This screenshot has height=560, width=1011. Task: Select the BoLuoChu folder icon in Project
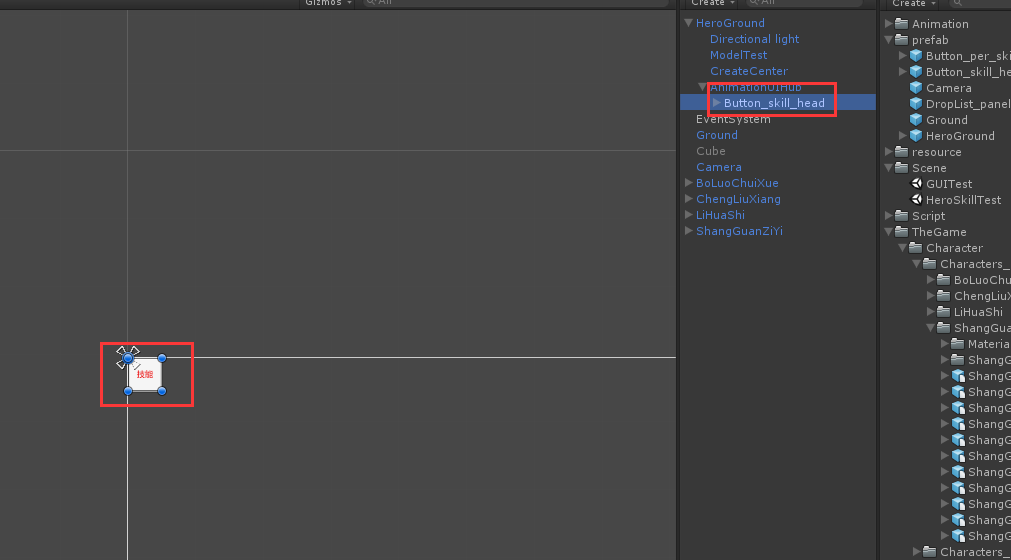pos(943,280)
